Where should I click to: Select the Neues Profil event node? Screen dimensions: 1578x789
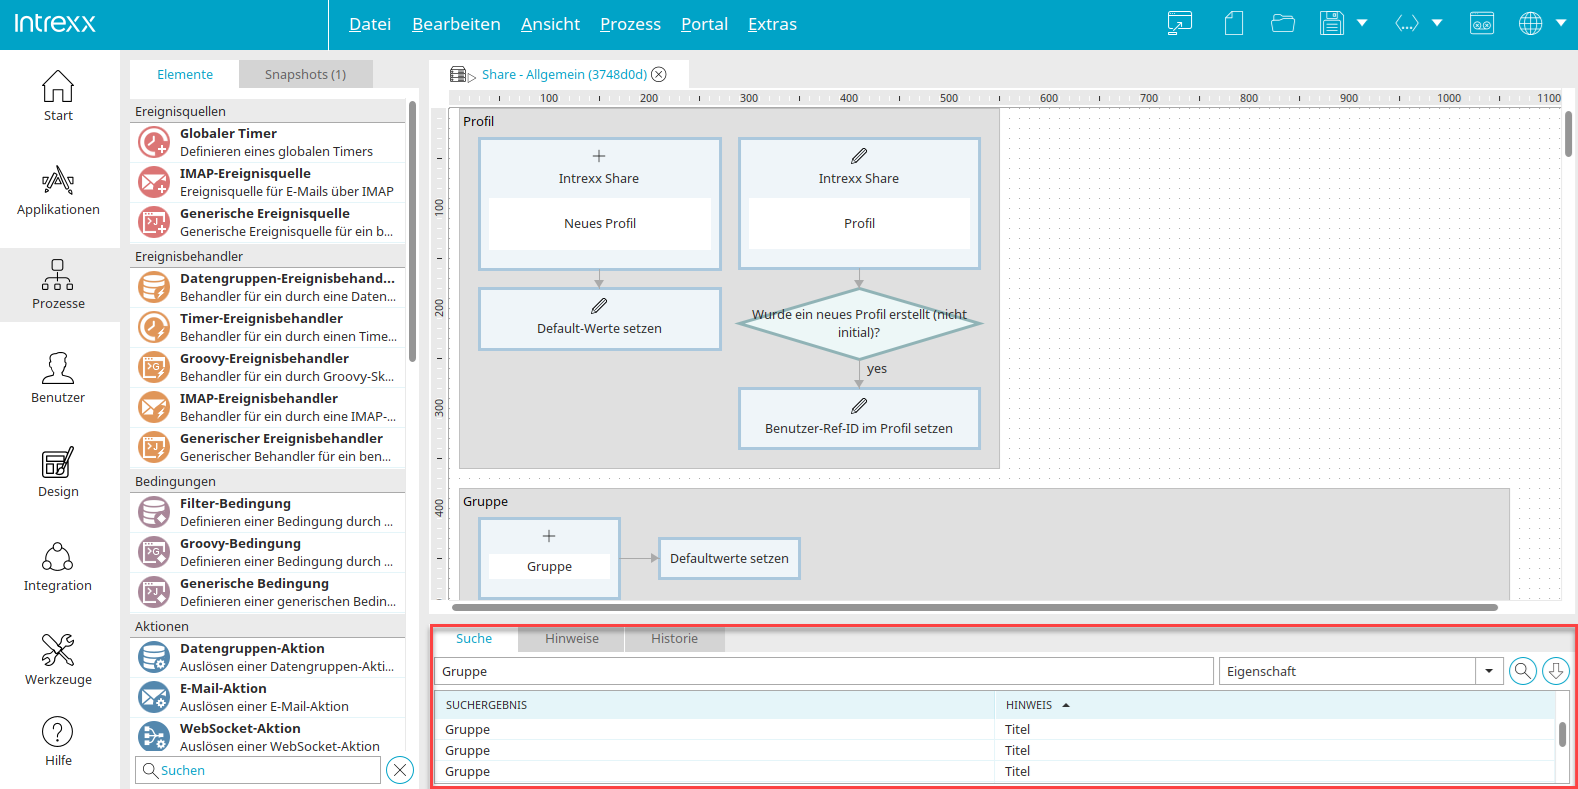[600, 204]
